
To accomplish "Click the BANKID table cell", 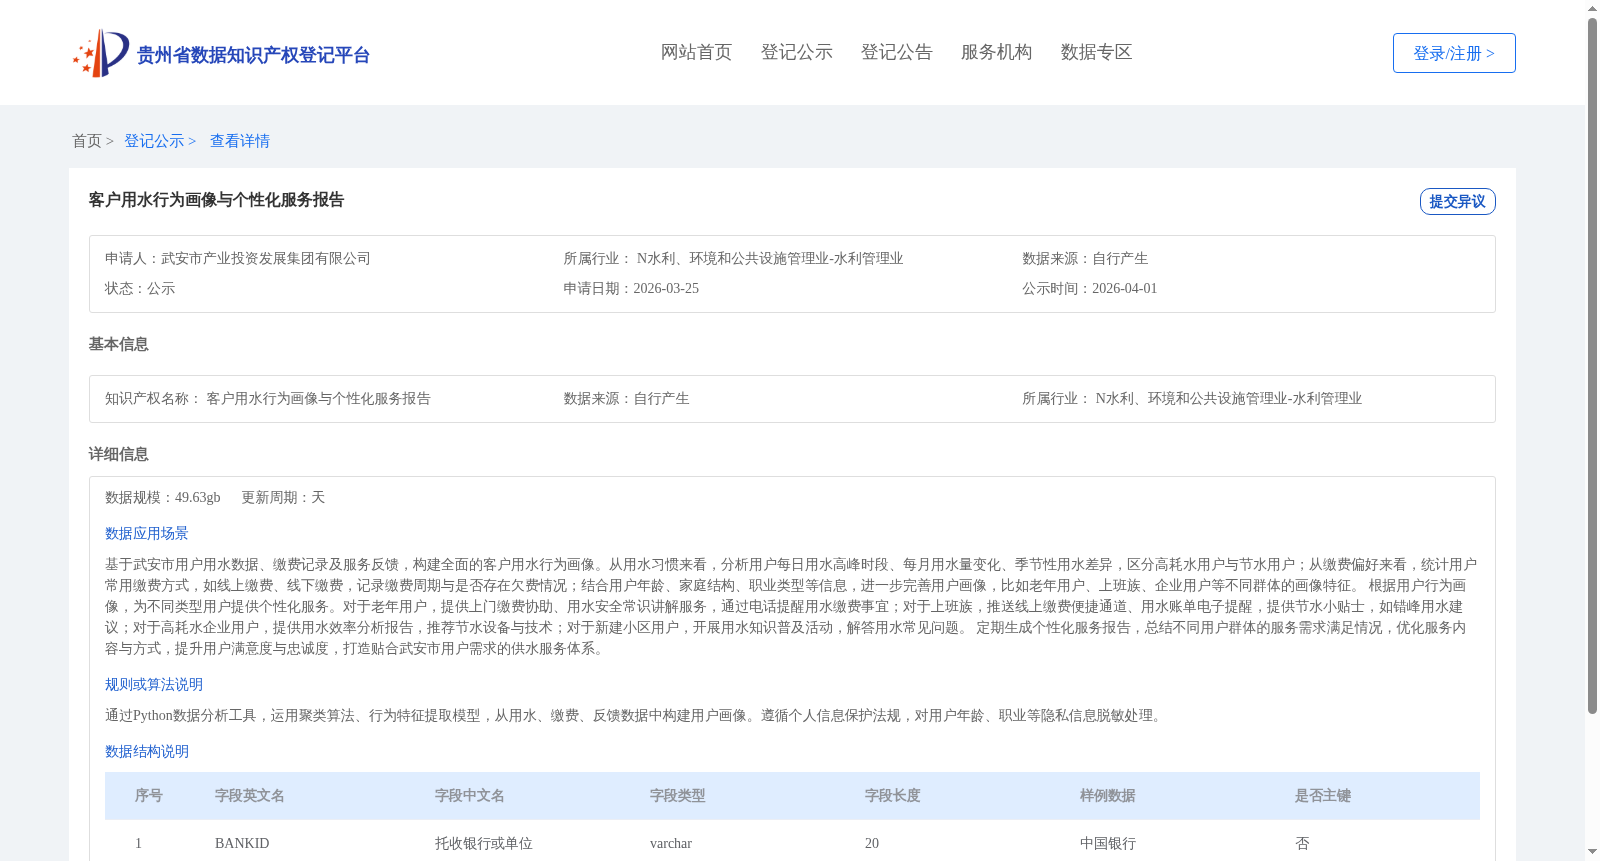I will [x=242, y=843].
